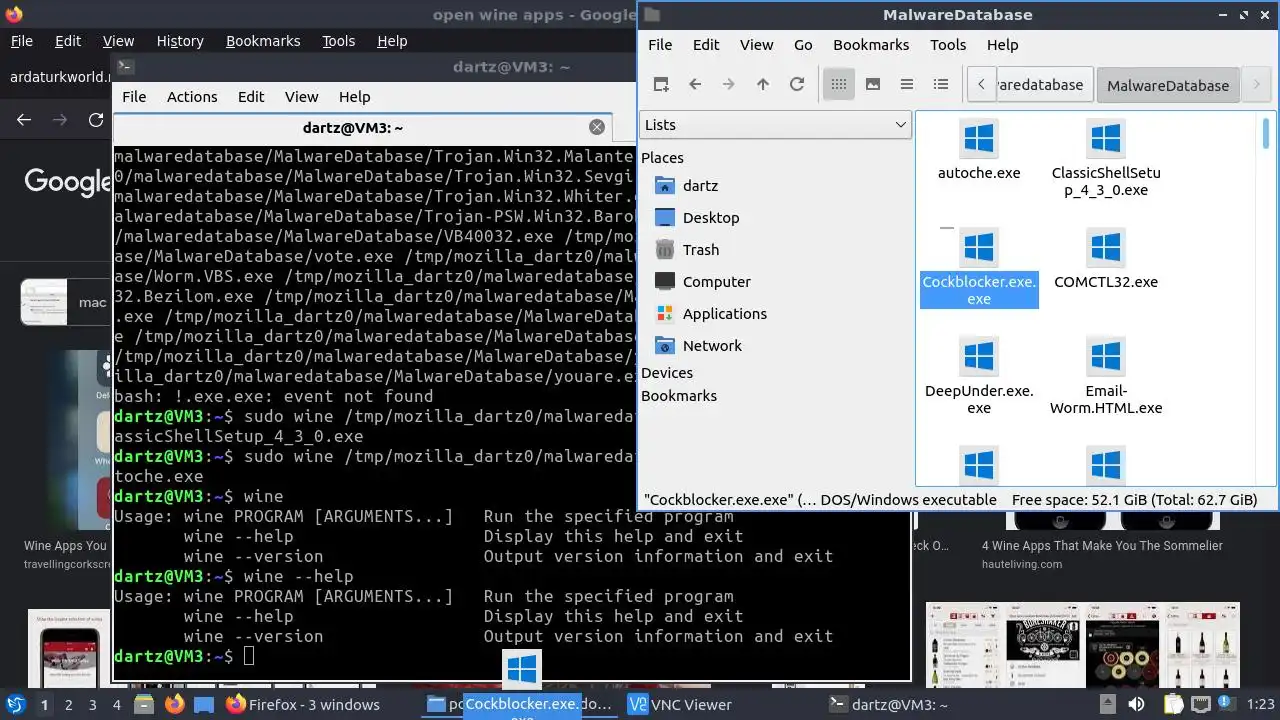This screenshot has height=720, width=1280.
Task: Open the terminal View menu
Action: point(301,97)
